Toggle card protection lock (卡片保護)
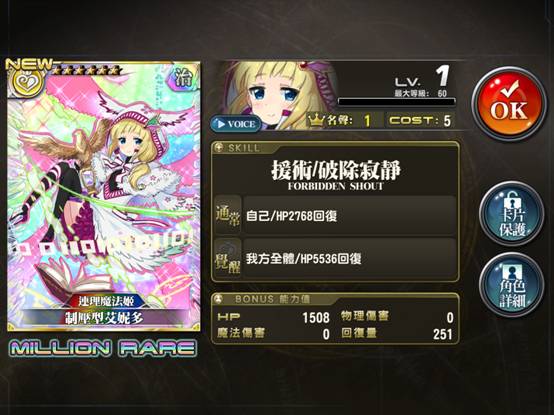 512,213
